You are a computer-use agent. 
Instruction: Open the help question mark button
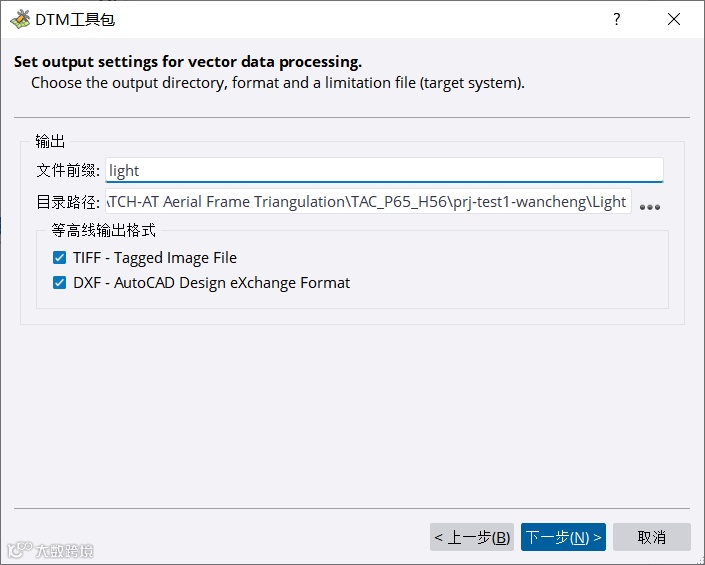coord(617,19)
